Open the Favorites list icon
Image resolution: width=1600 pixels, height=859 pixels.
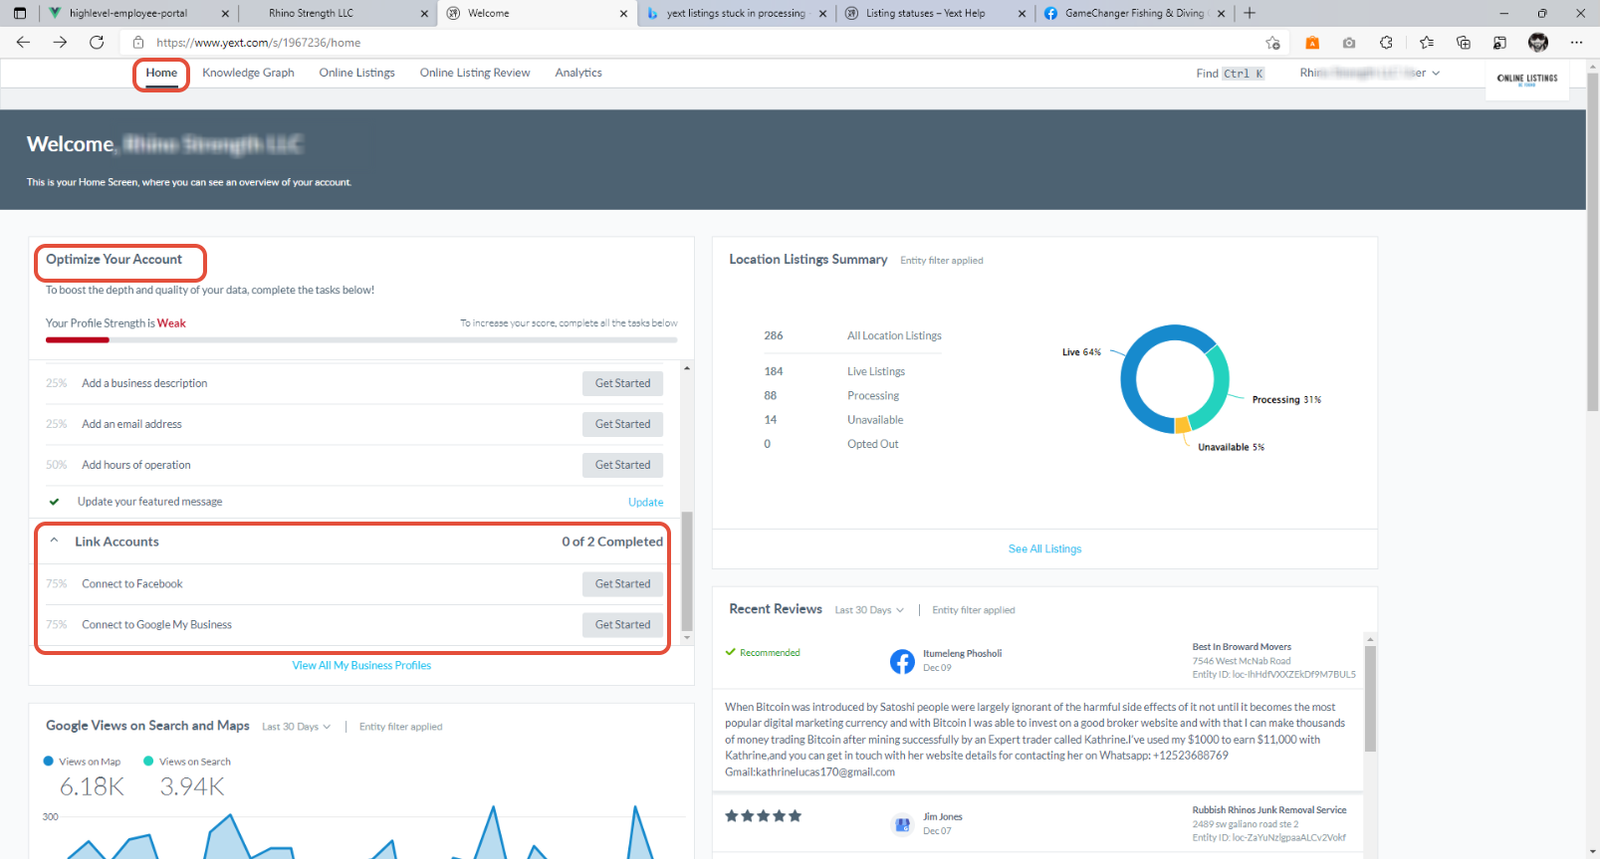coord(1426,42)
